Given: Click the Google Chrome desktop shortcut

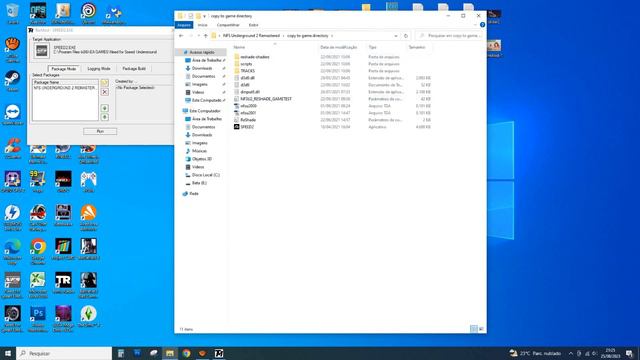Looking at the screenshot, I should (x=38, y=251).
